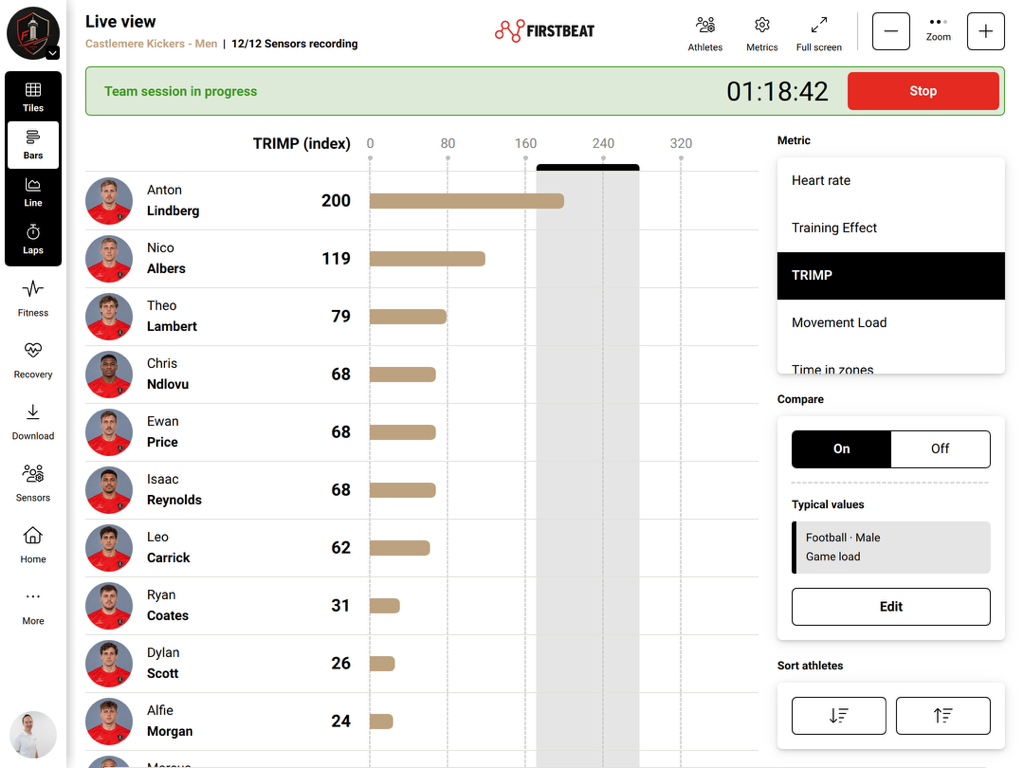Select the Bars view
The width and height of the screenshot is (1024, 768).
[x=33, y=145]
